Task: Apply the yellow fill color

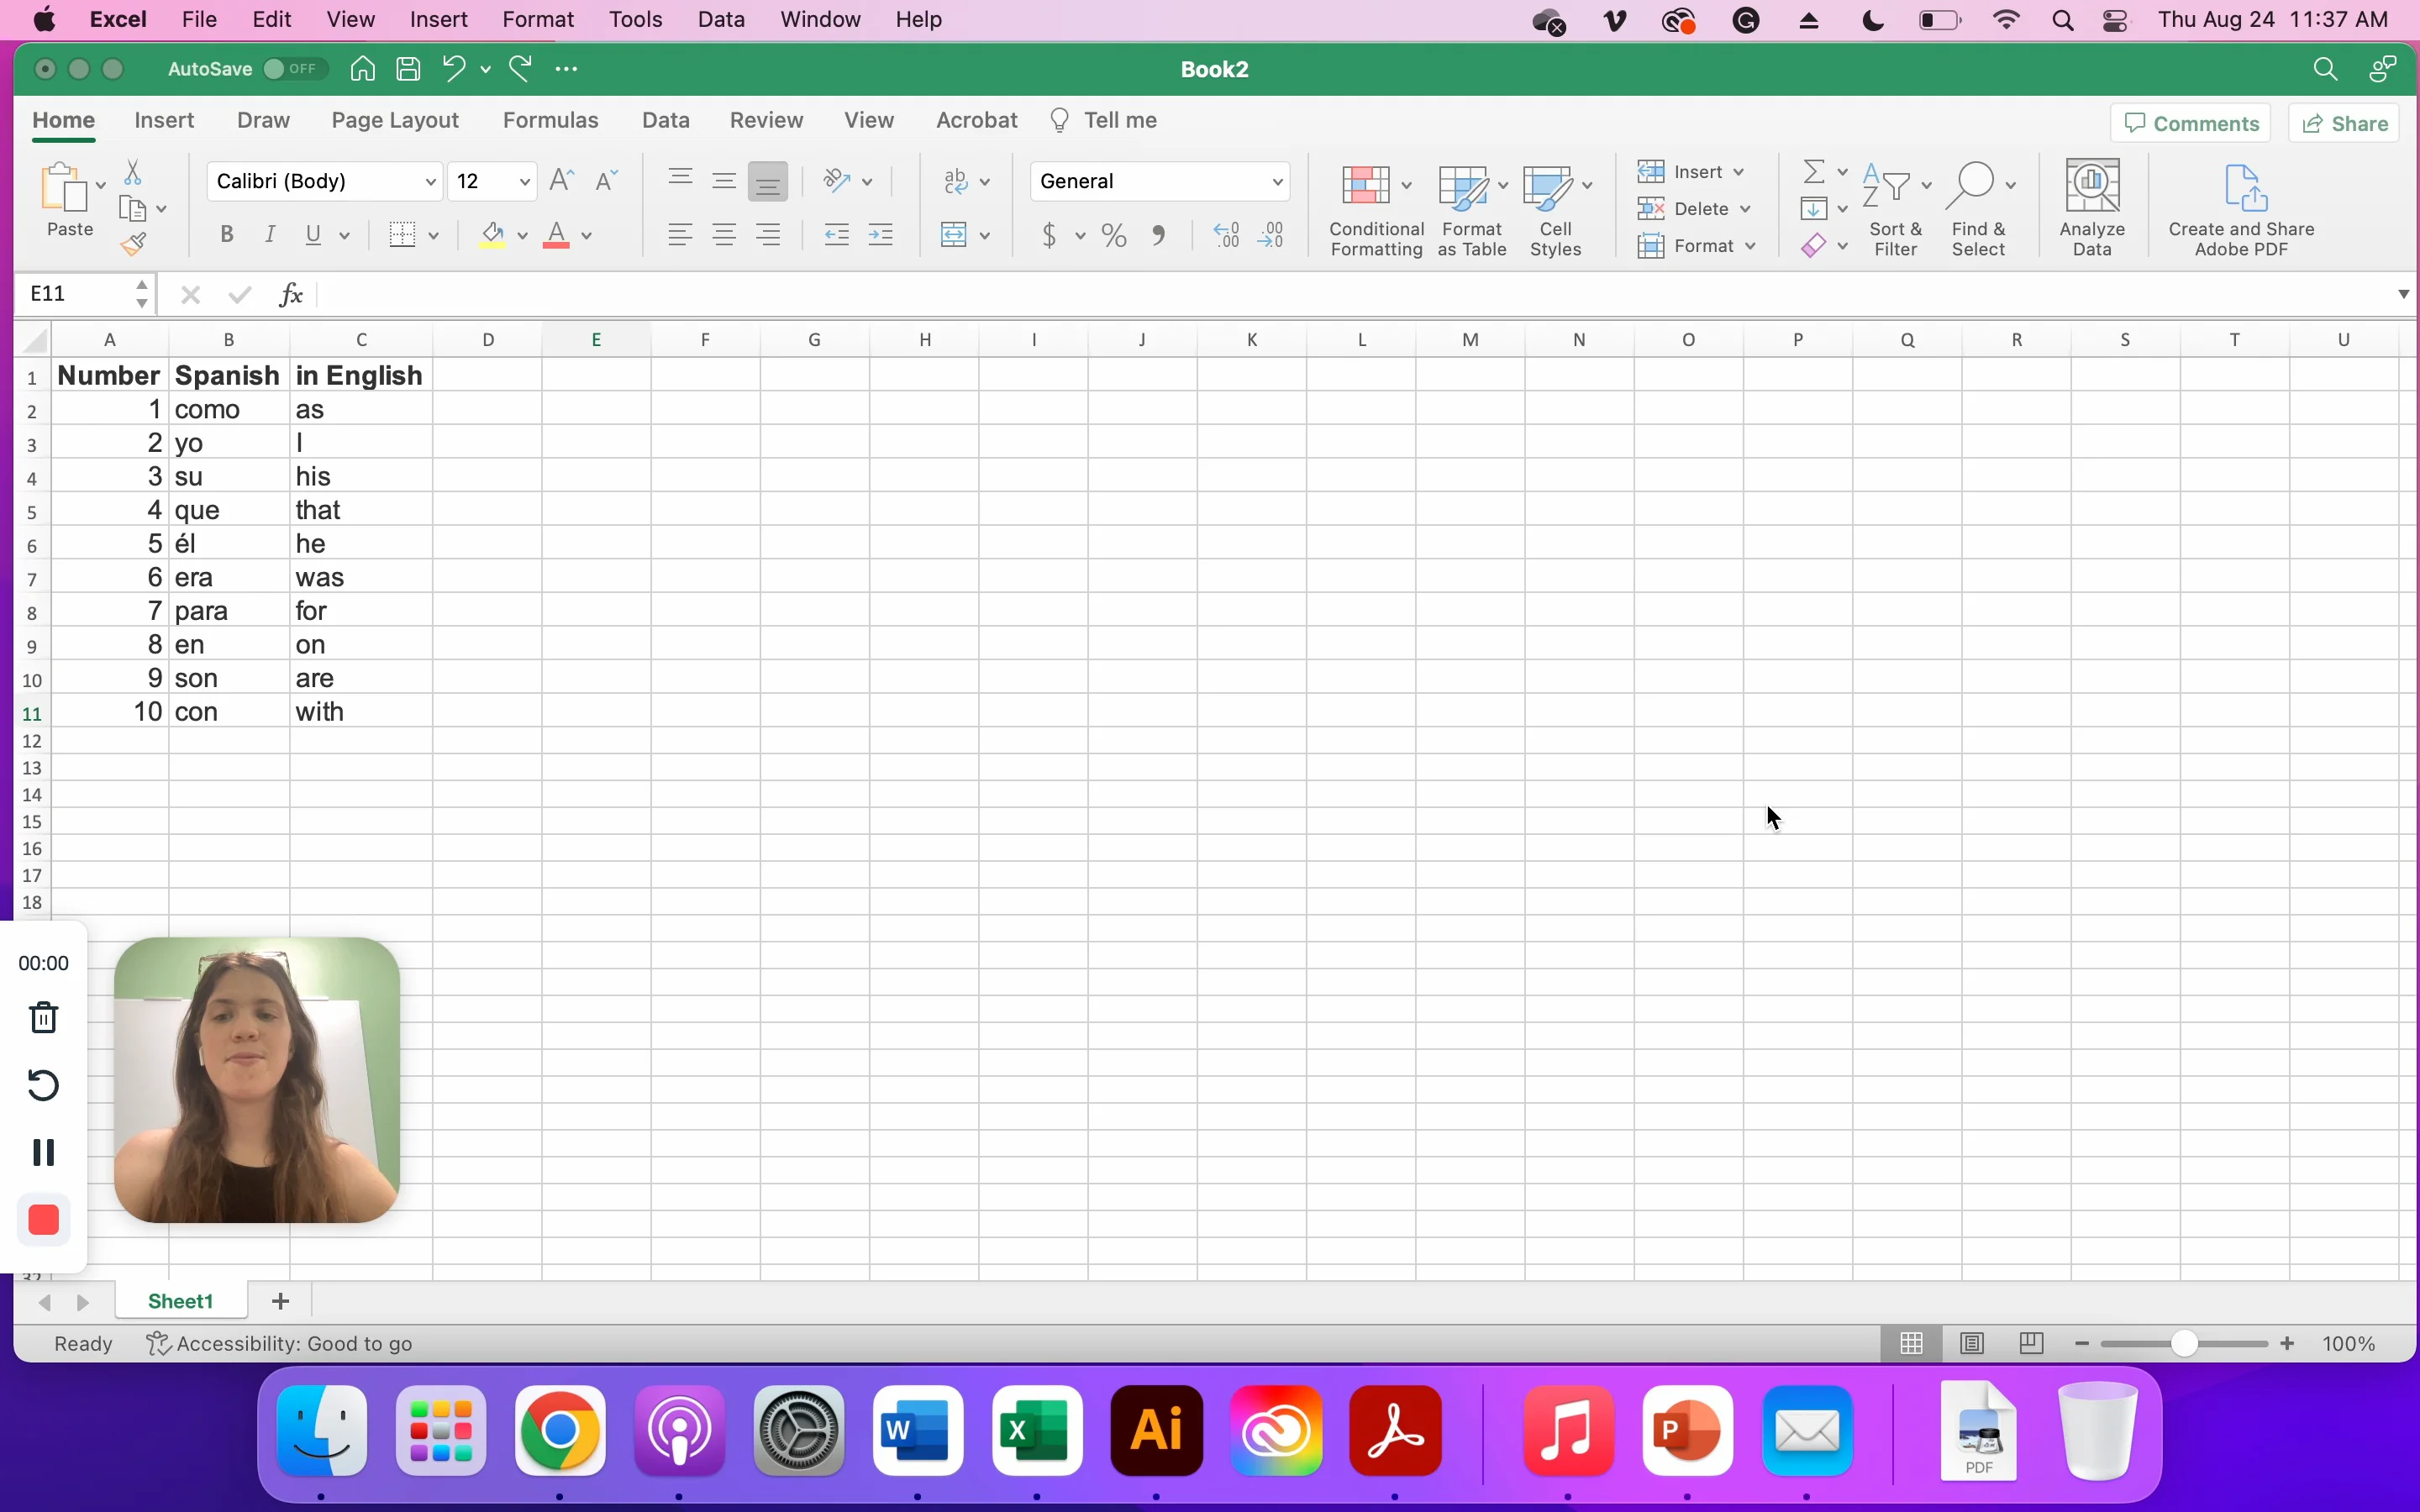Action: click(492, 235)
